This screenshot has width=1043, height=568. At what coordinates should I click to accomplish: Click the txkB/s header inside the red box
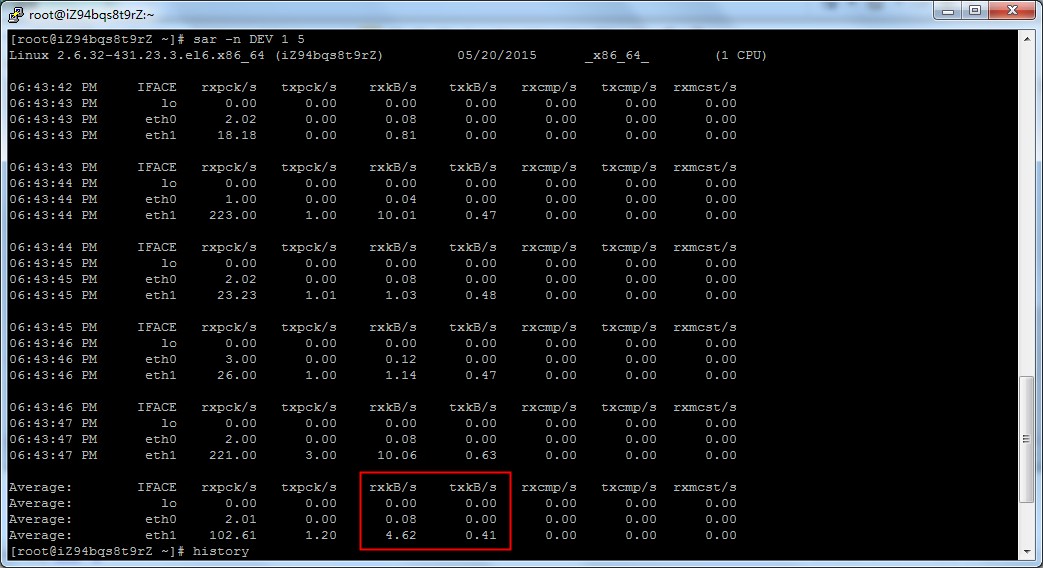472,487
